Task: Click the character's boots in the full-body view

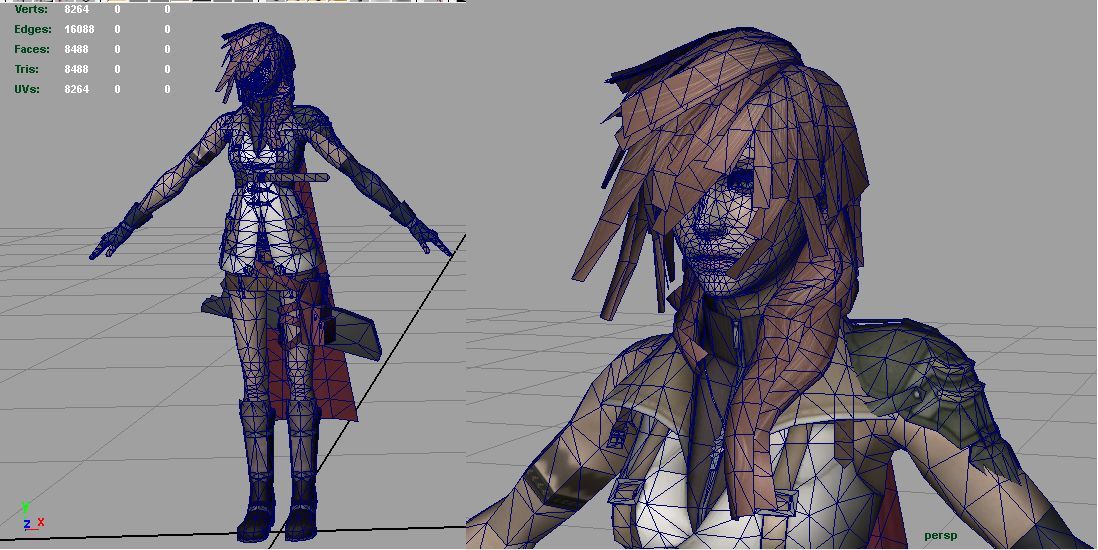Action: pos(275,490)
